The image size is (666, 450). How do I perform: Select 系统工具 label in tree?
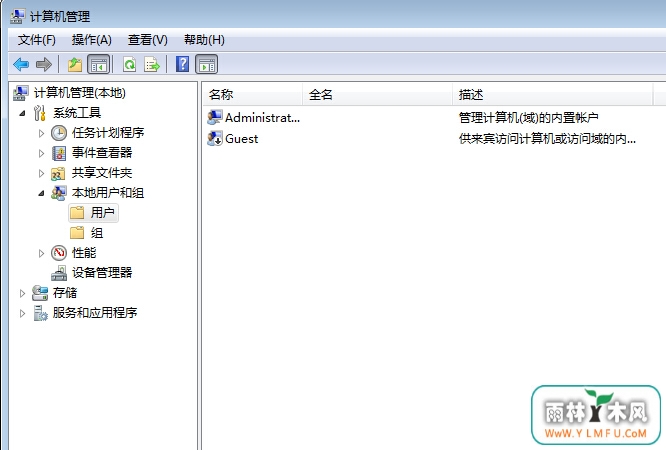[77, 113]
